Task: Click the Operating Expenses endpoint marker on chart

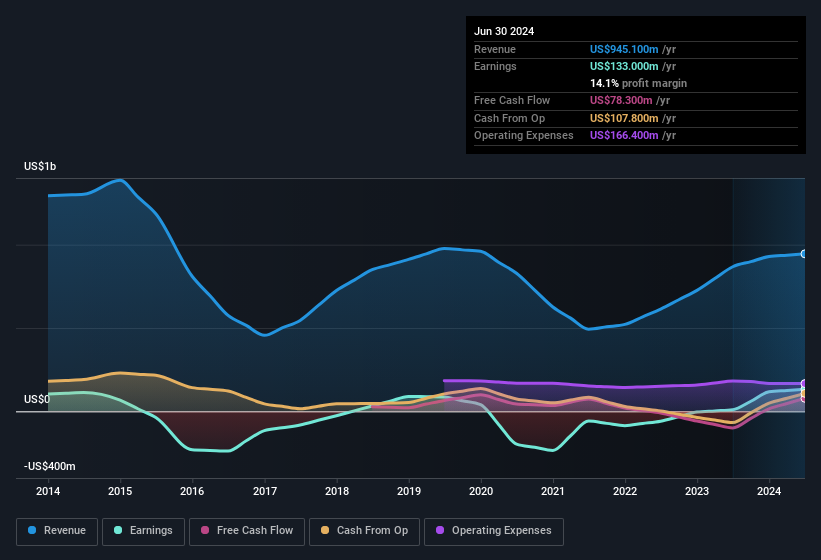Action: click(x=804, y=384)
